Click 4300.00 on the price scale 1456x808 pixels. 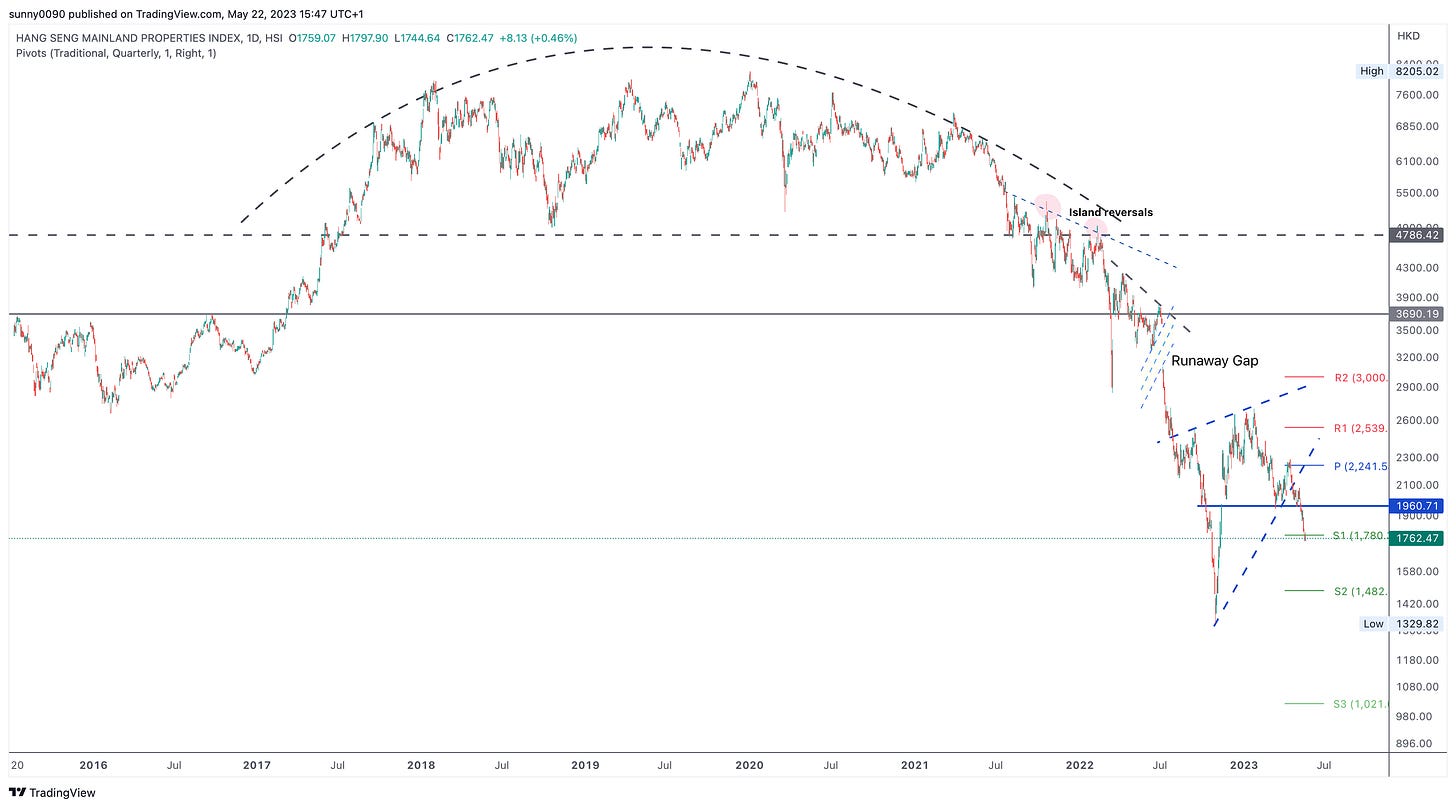1417,268
